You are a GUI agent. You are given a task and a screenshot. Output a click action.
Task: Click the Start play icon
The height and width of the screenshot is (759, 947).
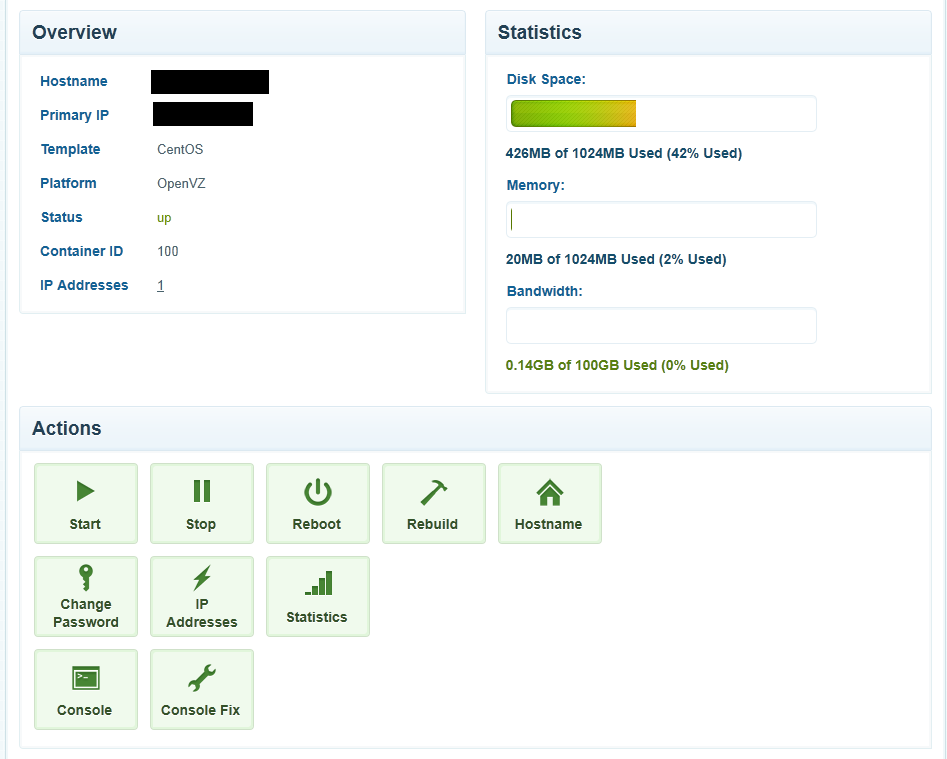pyautogui.click(x=85, y=491)
